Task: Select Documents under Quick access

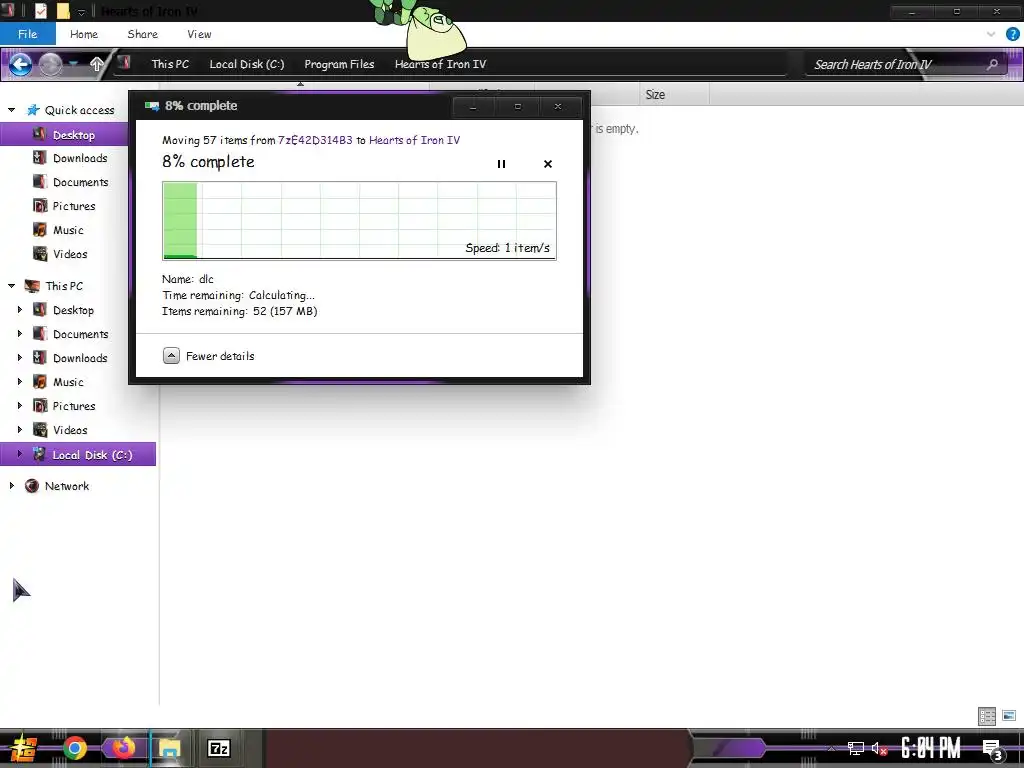Action: [80, 182]
